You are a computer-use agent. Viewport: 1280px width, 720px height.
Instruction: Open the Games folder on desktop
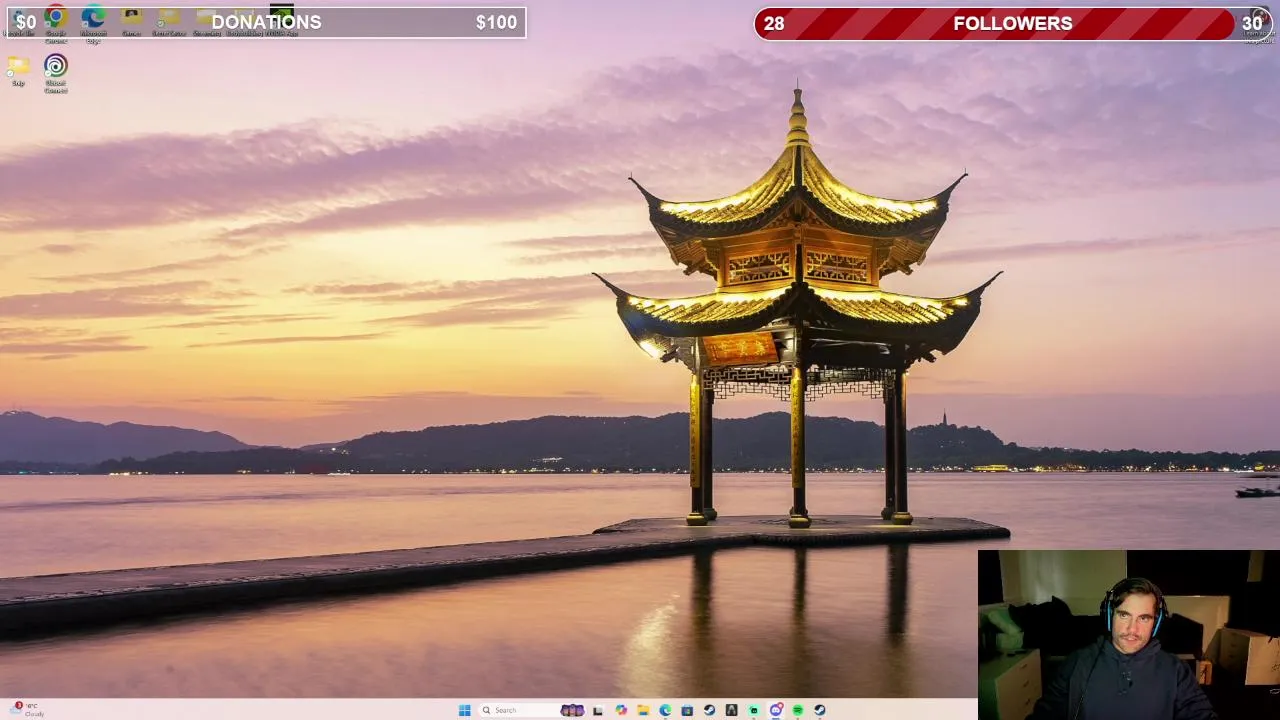point(131,21)
